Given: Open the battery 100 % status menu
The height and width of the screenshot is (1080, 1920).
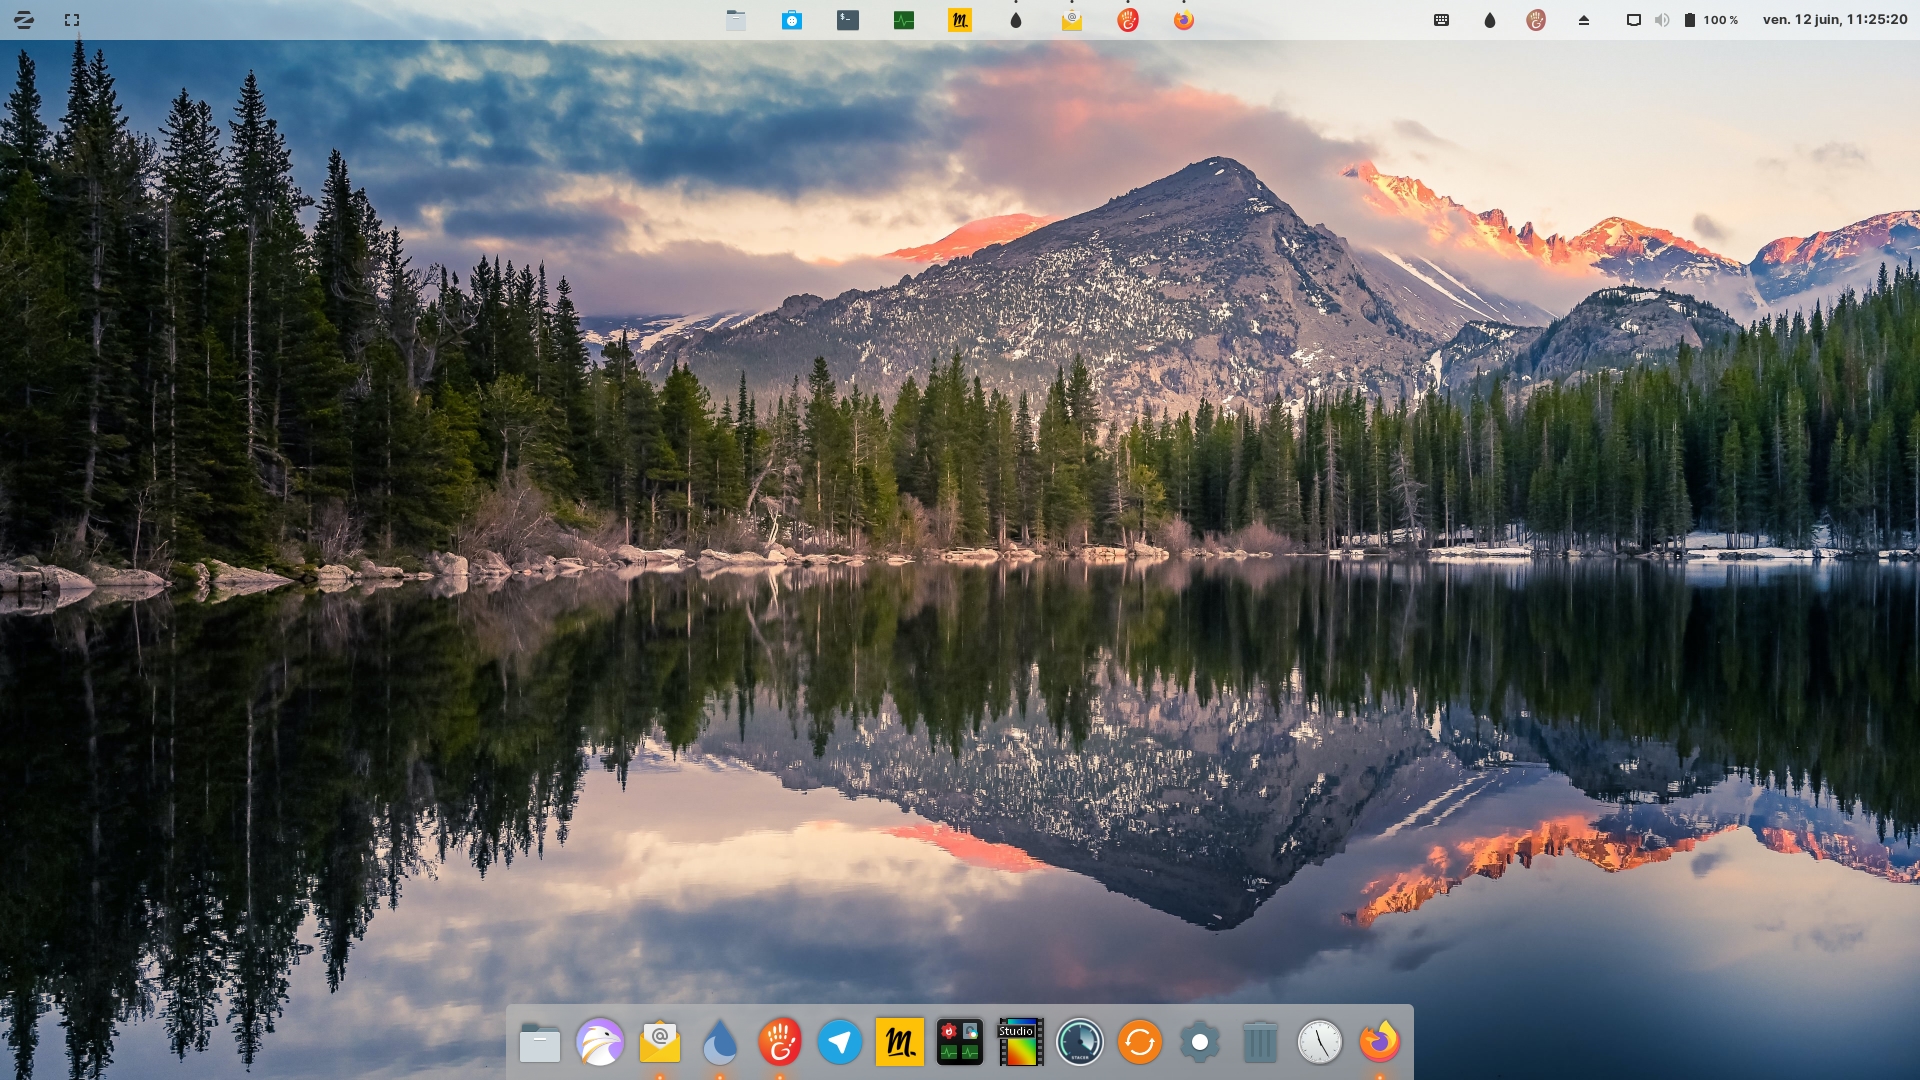Looking at the screenshot, I should [1711, 20].
